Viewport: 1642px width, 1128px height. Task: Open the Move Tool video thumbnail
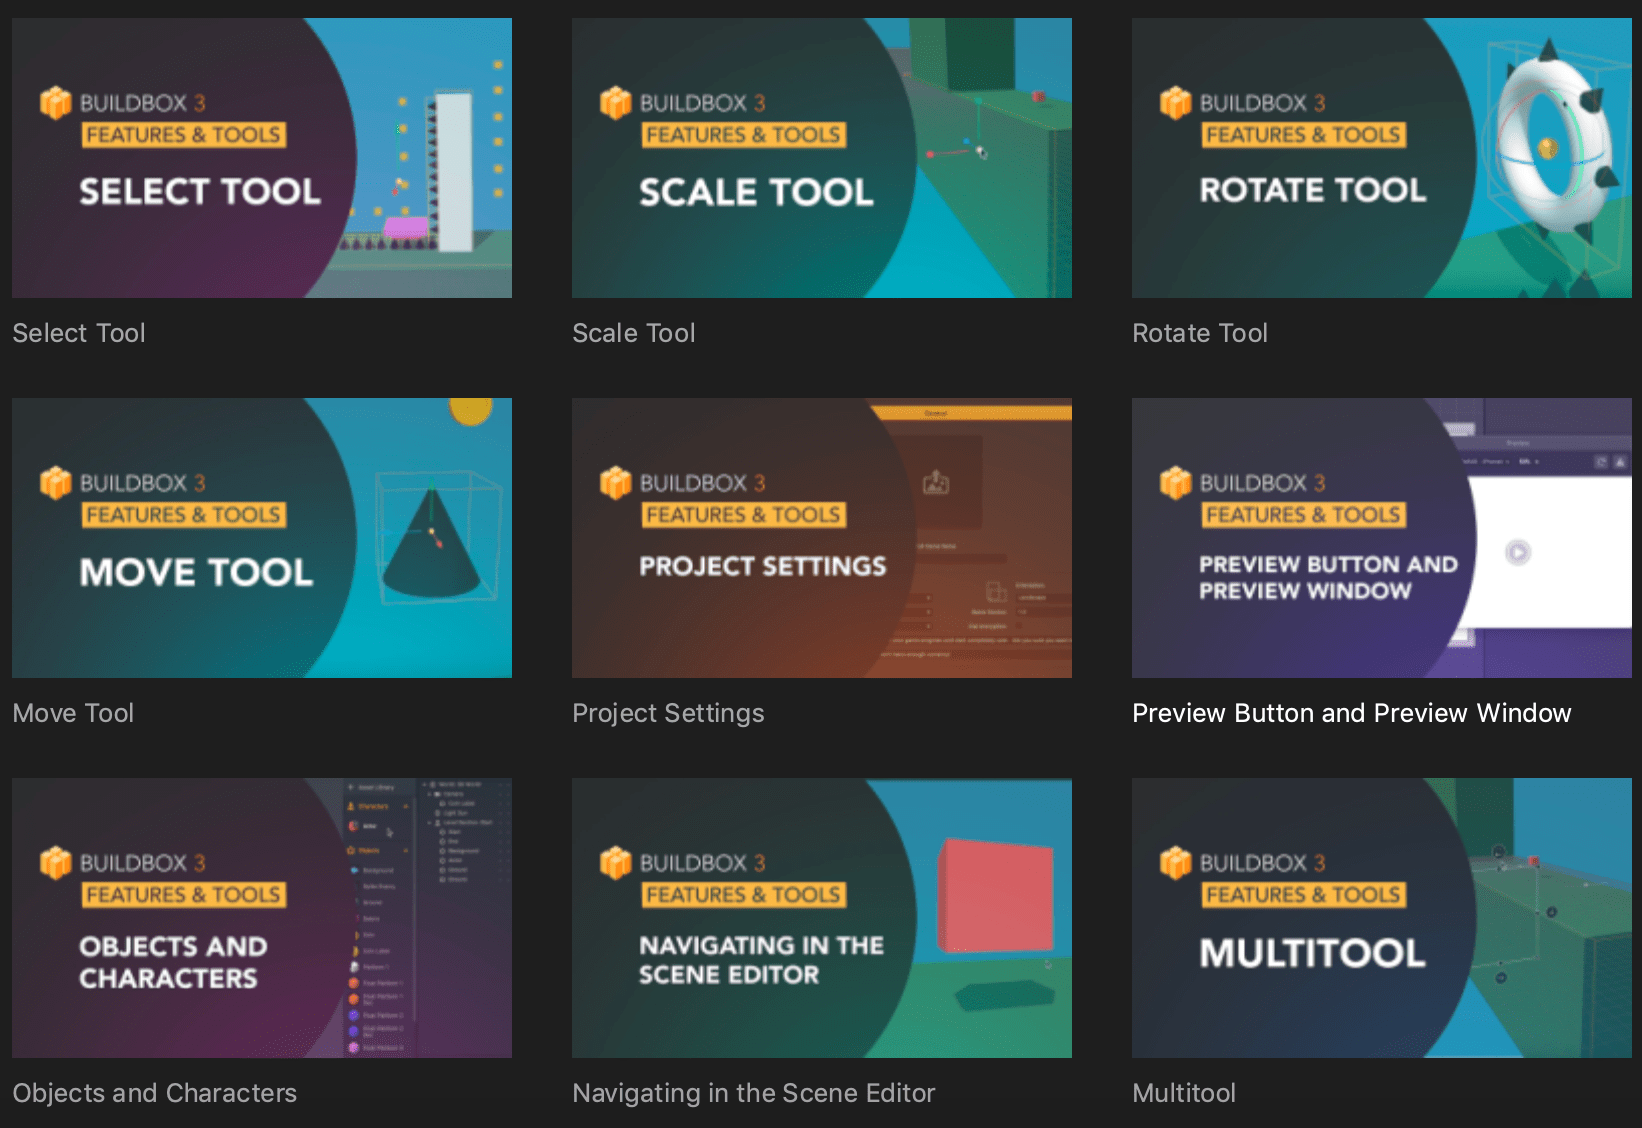pos(260,537)
